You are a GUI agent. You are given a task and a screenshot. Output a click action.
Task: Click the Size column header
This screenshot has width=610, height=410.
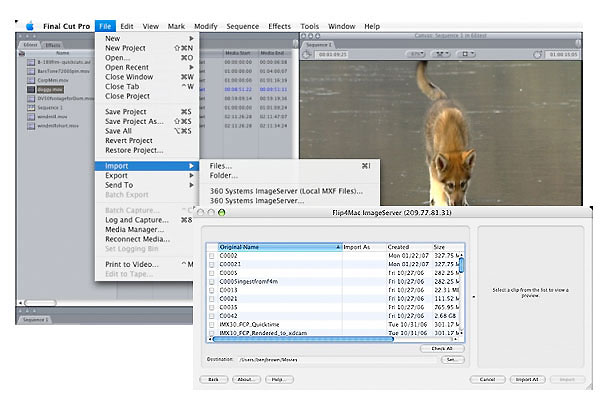(446, 247)
